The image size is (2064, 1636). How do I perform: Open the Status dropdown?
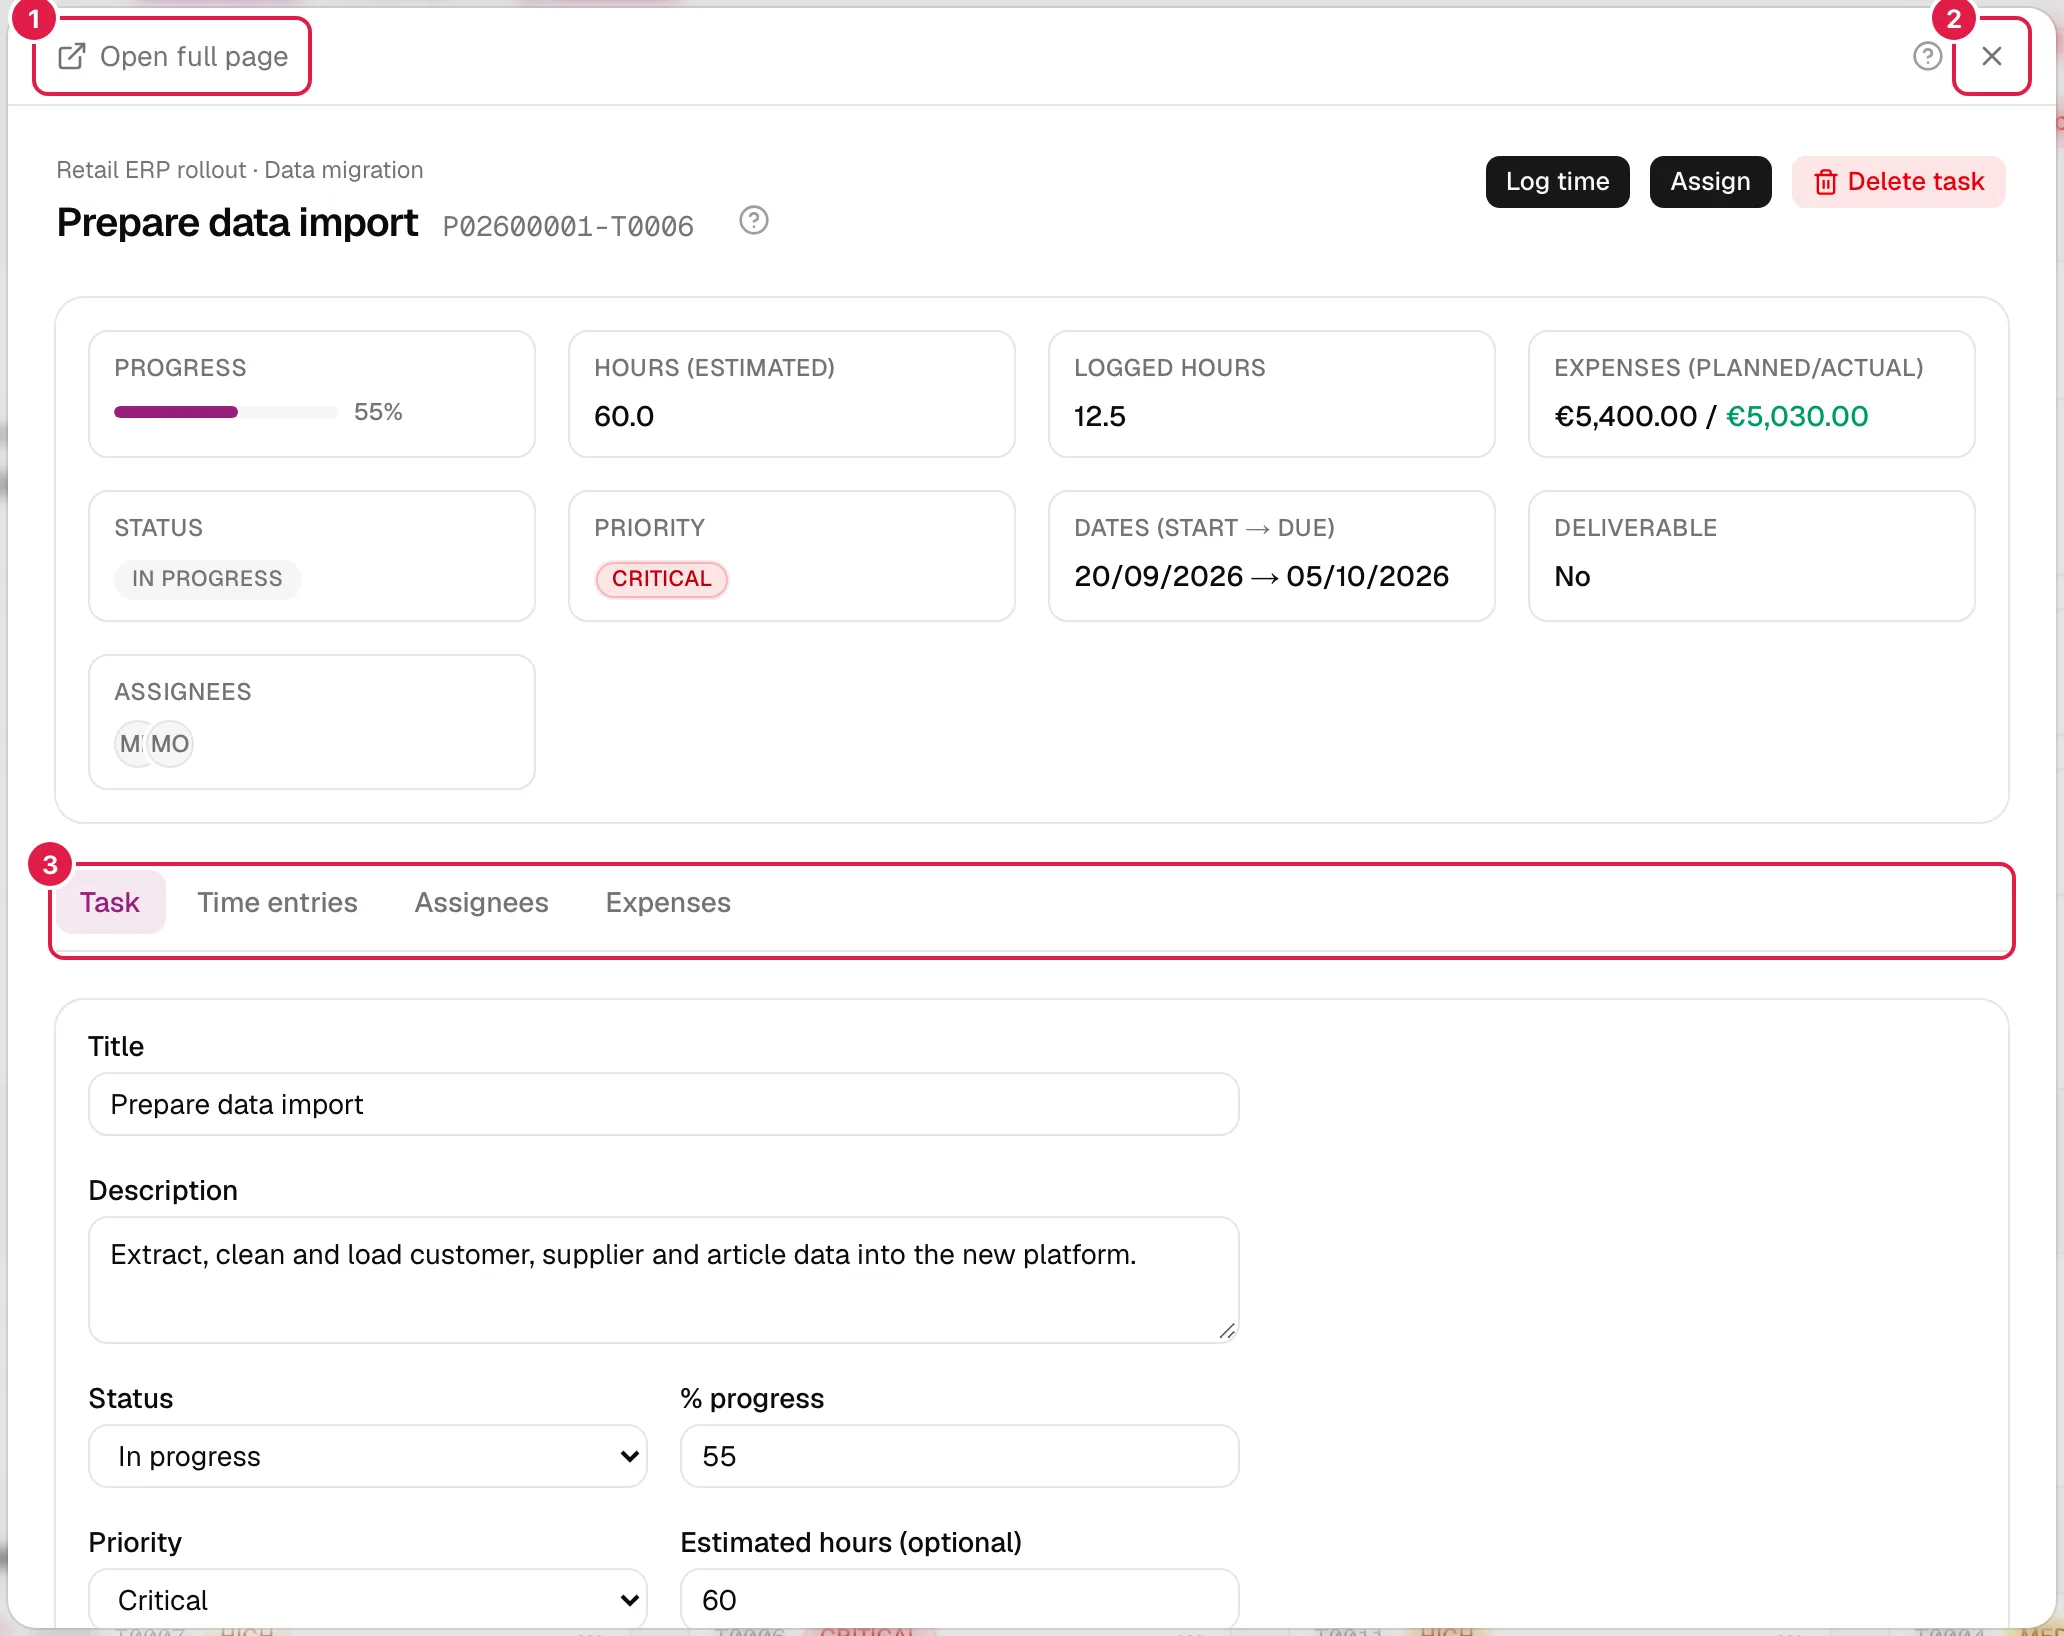tap(368, 1457)
